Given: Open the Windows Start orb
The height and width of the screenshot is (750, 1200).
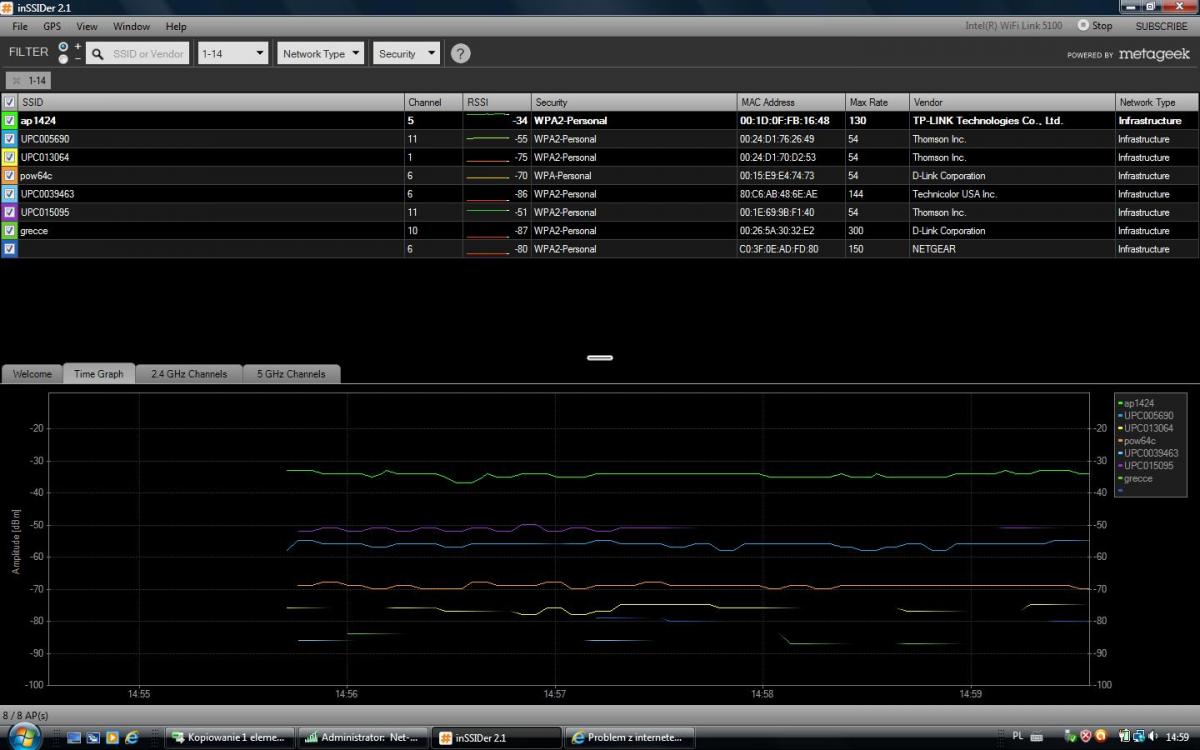Looking at the screenshot, I should [24, 737].
